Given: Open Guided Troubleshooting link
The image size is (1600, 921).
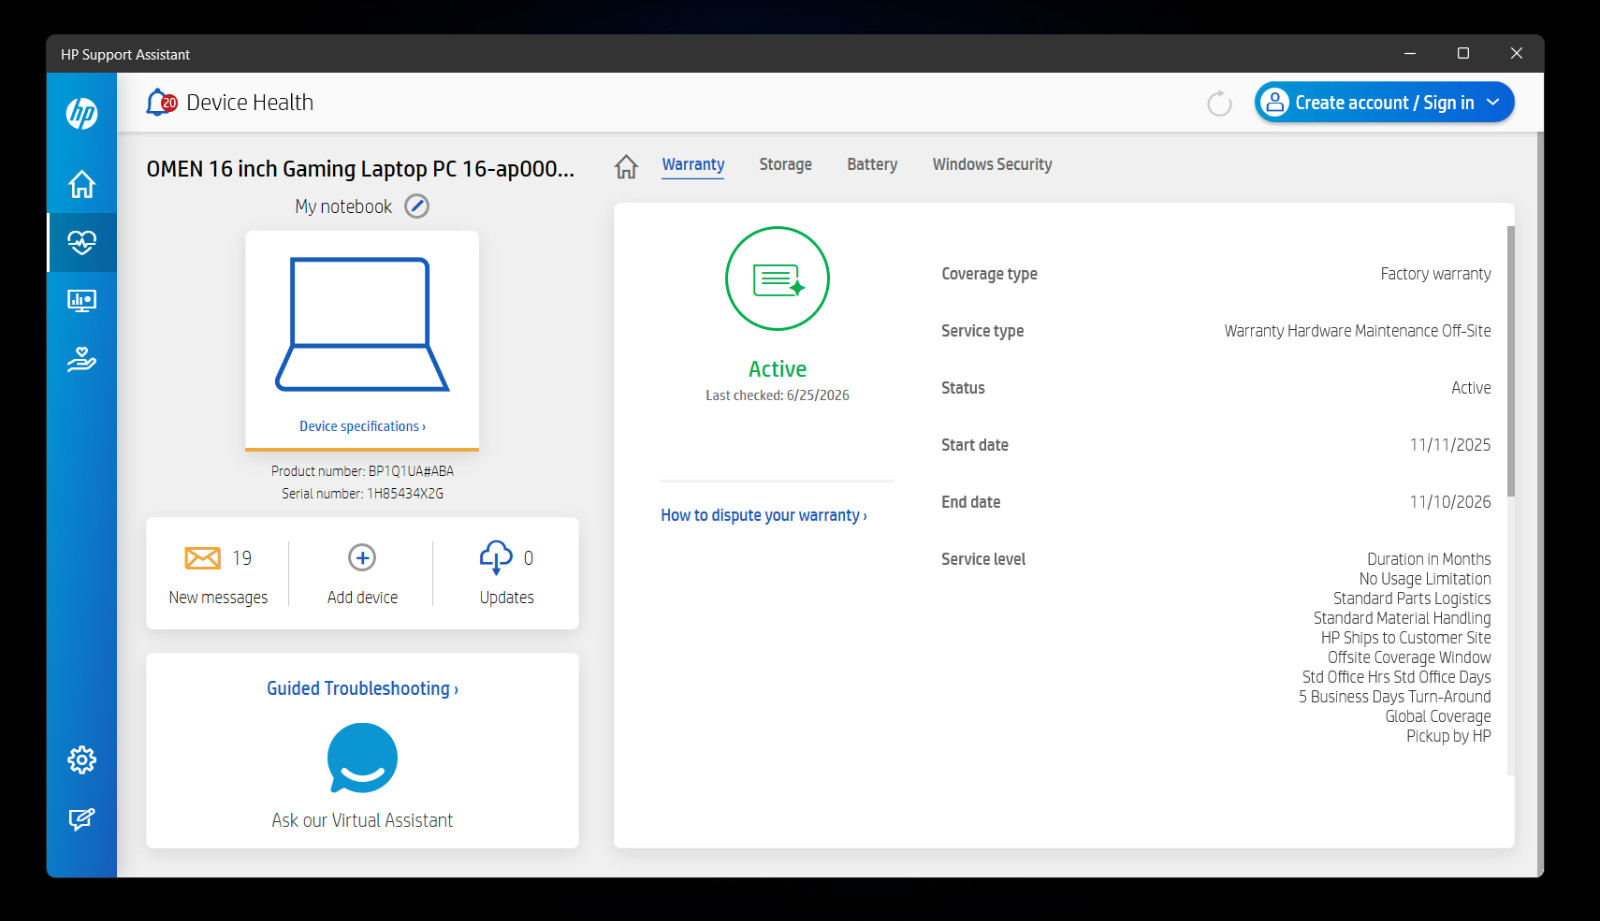Looking at the screenshot, I should 362,689.
